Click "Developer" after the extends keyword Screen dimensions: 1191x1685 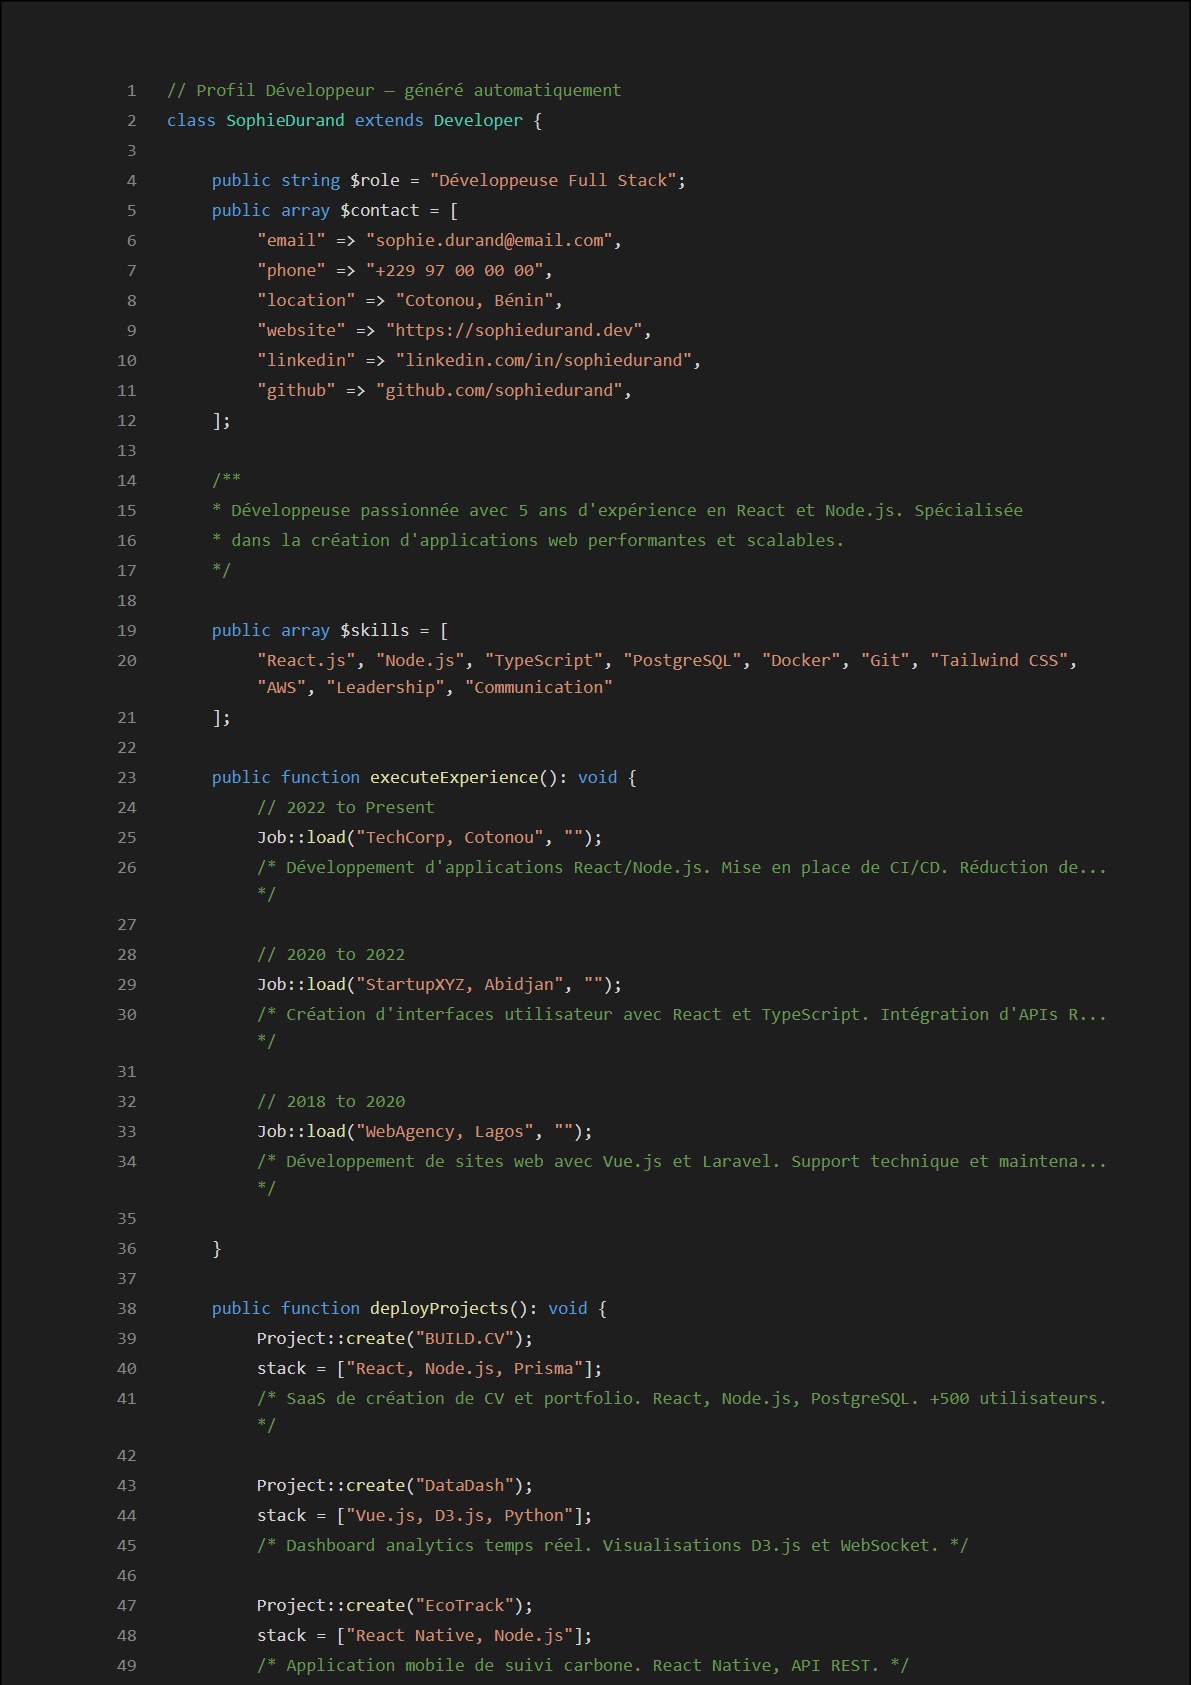[x=478, y=120]
